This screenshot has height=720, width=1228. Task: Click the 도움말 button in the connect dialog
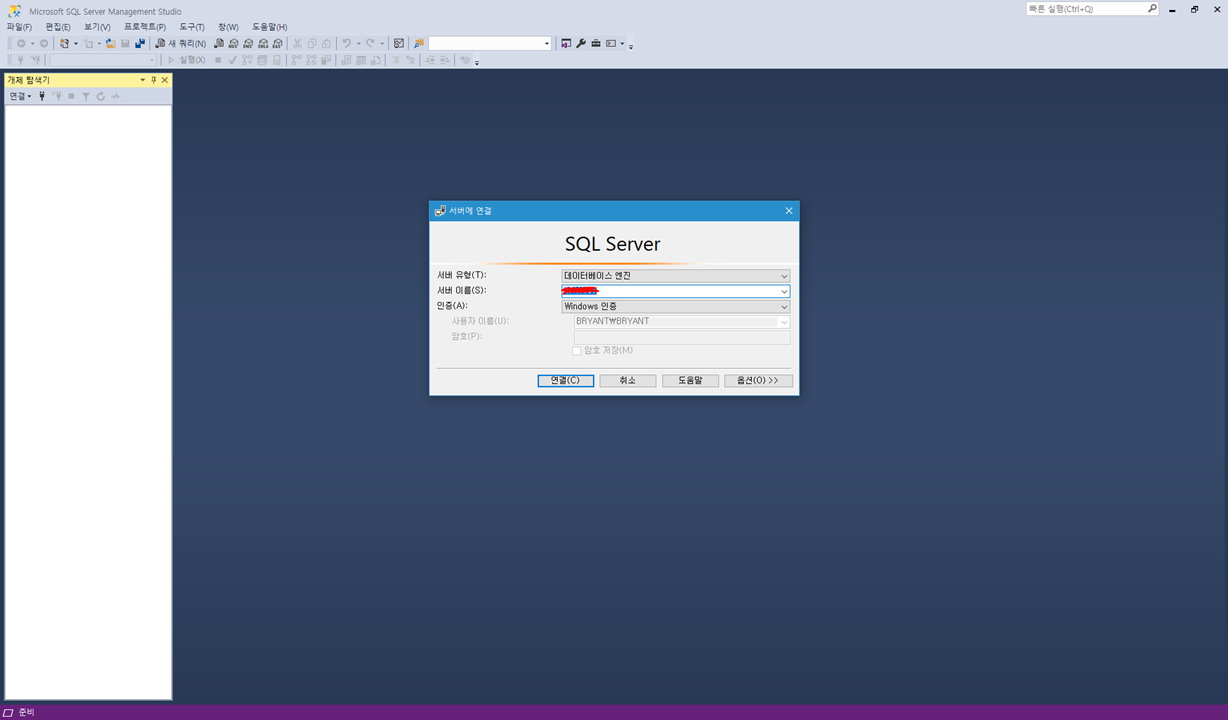click(690, 381)
